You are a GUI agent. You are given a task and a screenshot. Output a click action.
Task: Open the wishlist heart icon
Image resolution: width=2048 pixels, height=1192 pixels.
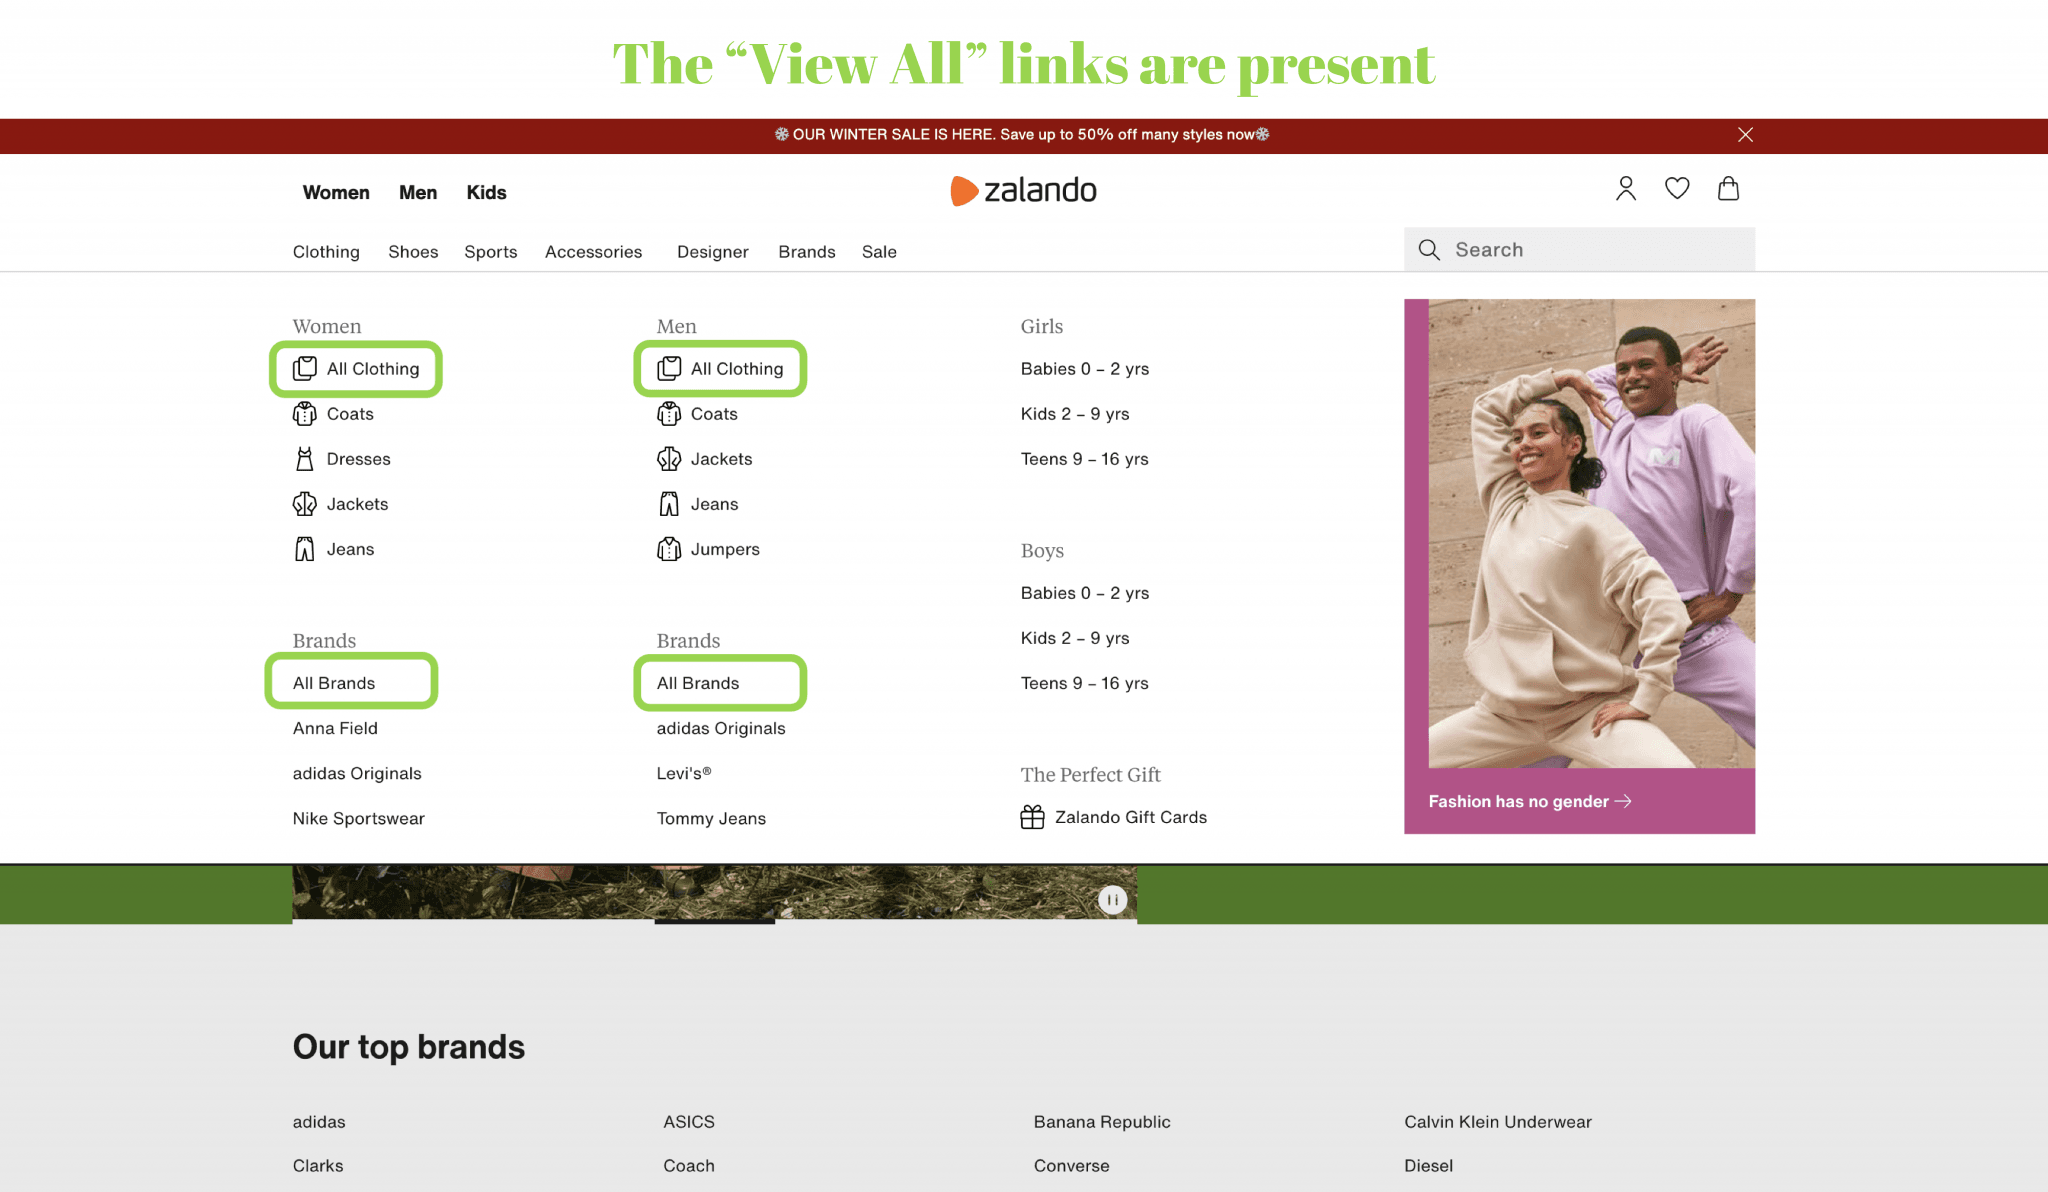point(1677,188)
